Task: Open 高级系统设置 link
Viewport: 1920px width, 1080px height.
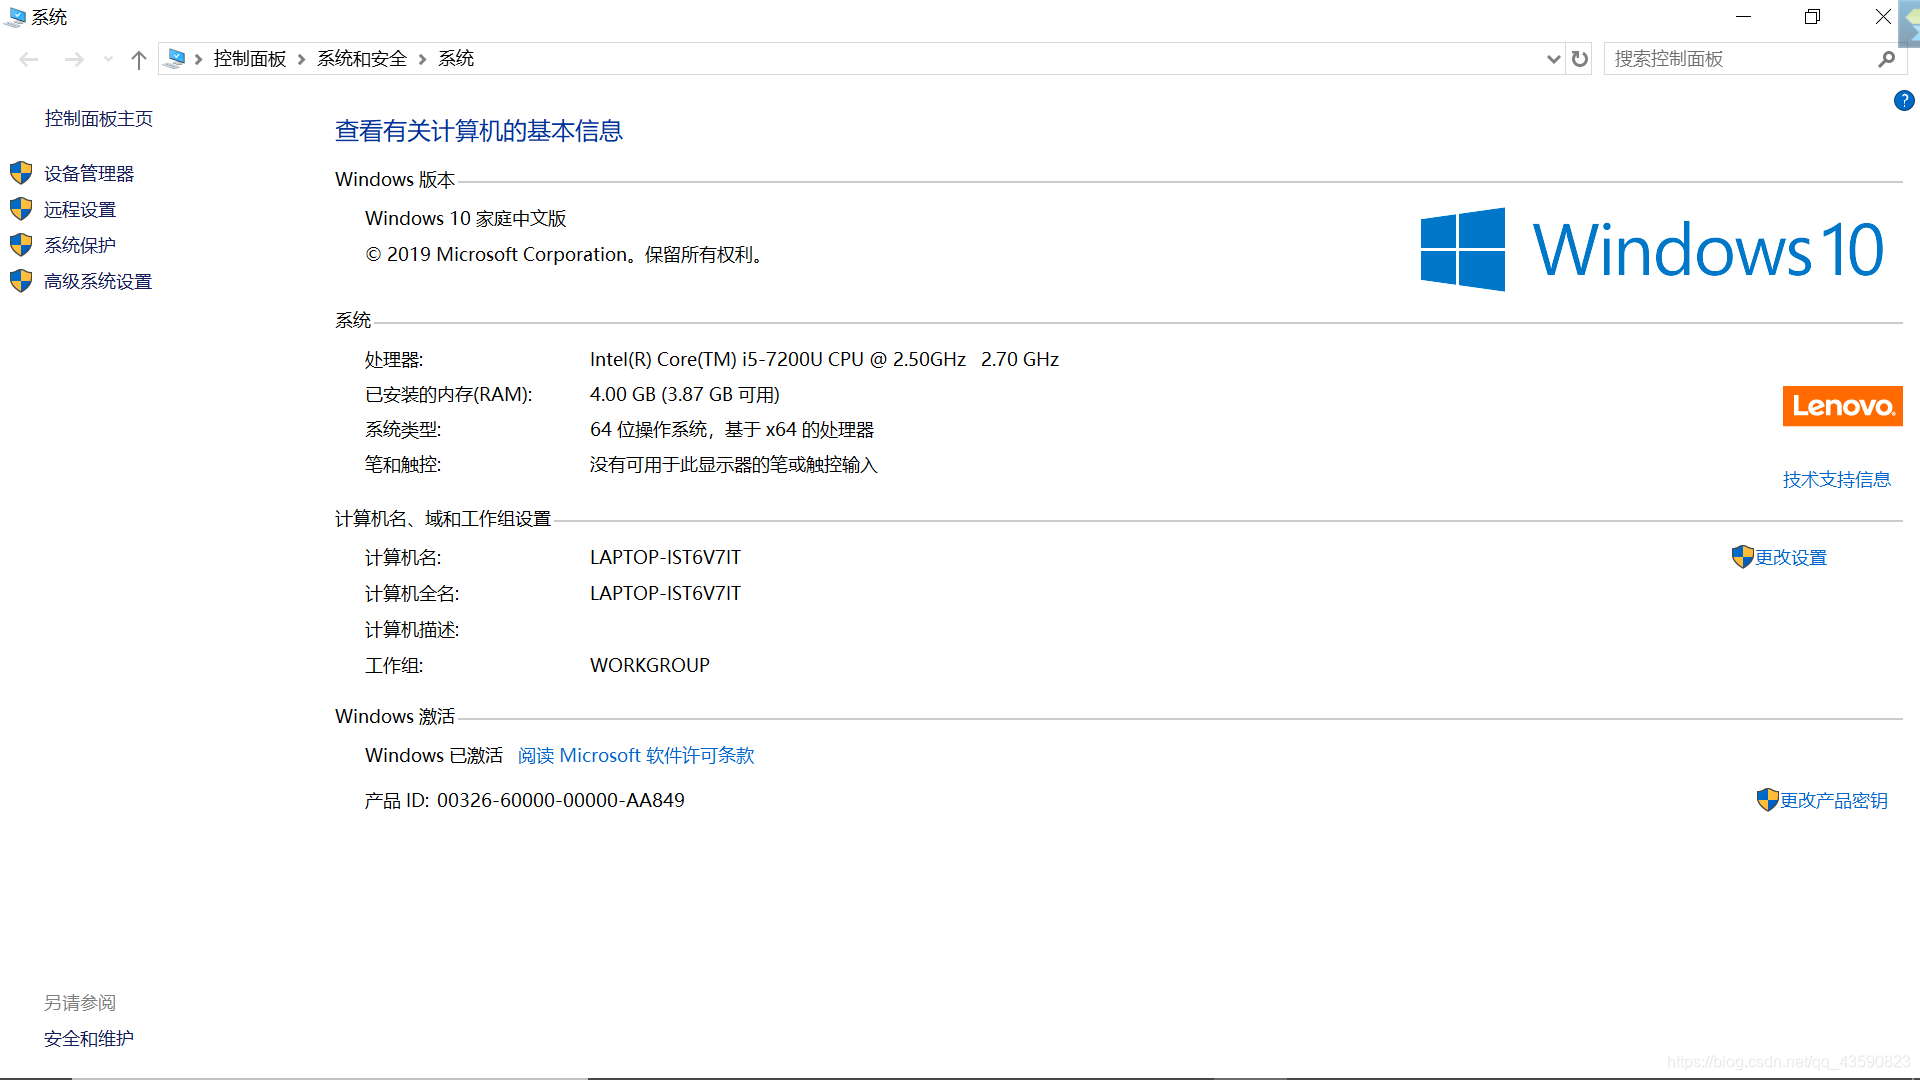Action: pyautogui.click(x=98, y=282)
